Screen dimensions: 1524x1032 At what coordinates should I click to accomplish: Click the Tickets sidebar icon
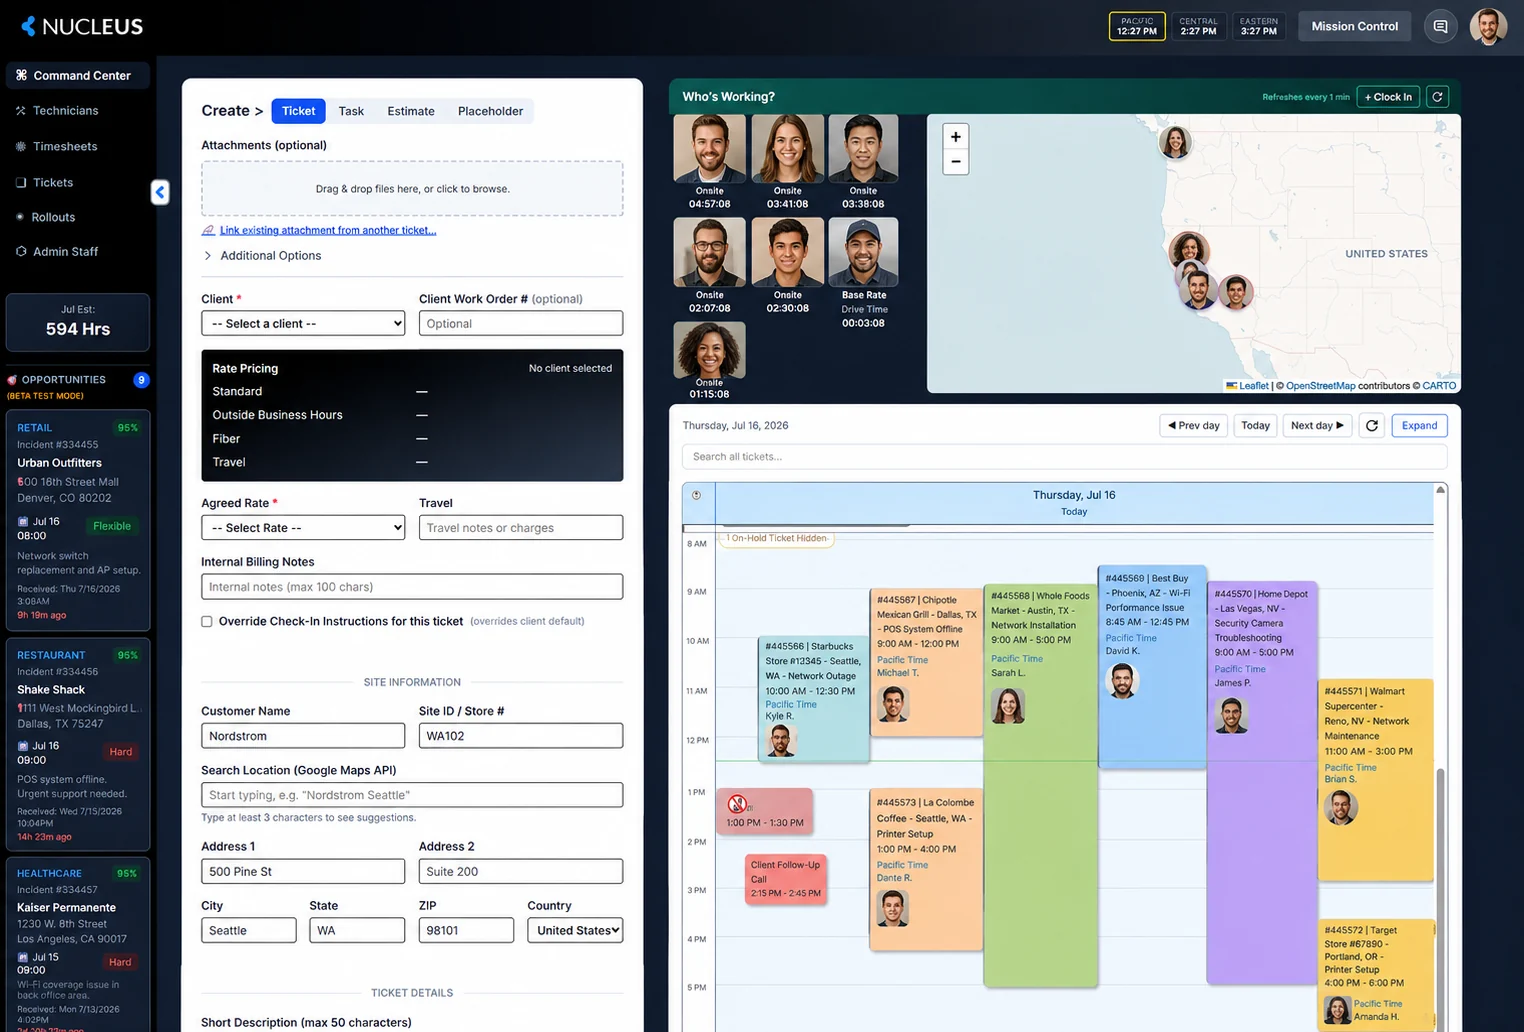(20, 183)
